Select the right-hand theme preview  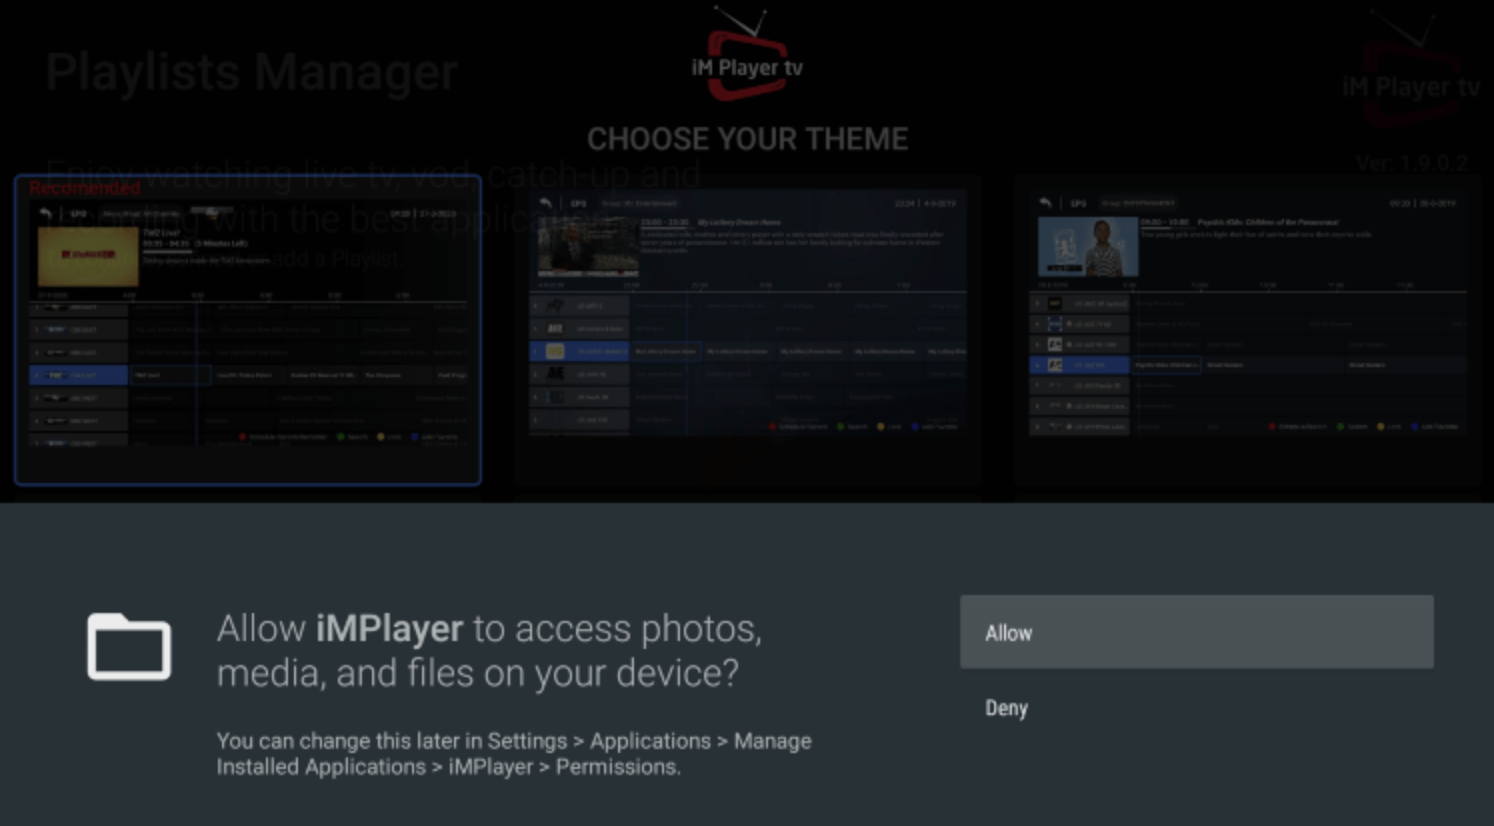(x=1248, y=330)
